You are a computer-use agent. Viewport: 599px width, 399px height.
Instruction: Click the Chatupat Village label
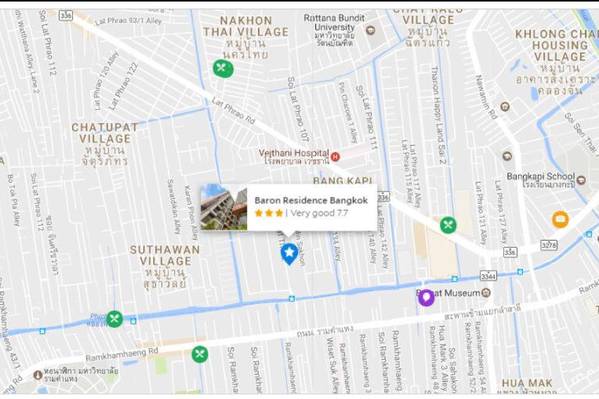point(105,133)
